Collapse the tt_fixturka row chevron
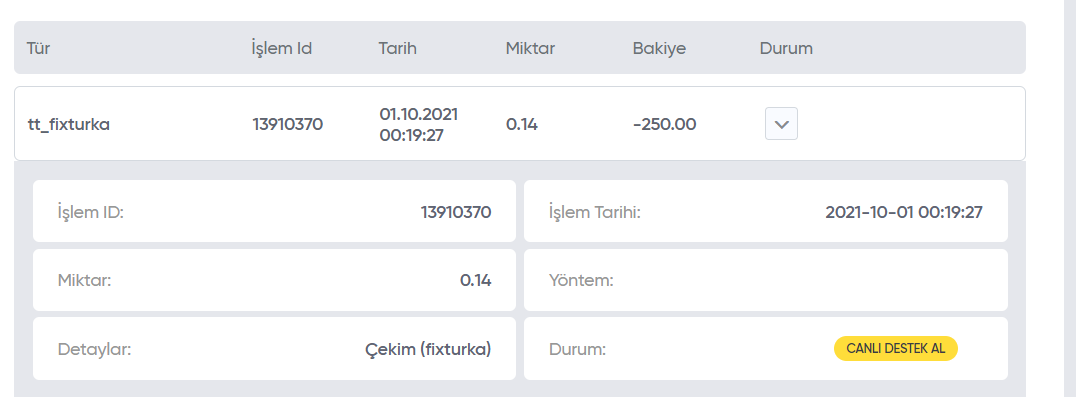Screen dimensions: 1076x397 click(x=781, y=124)
